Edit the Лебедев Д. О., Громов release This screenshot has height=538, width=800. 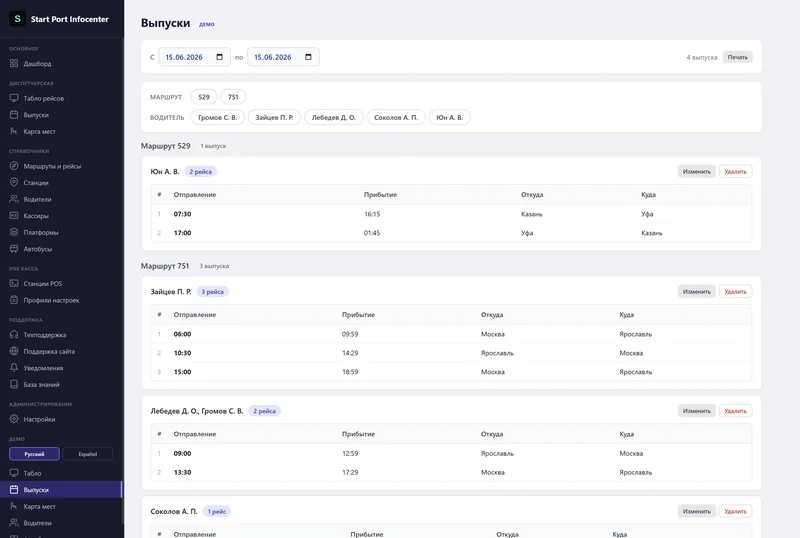pos(696,411)
